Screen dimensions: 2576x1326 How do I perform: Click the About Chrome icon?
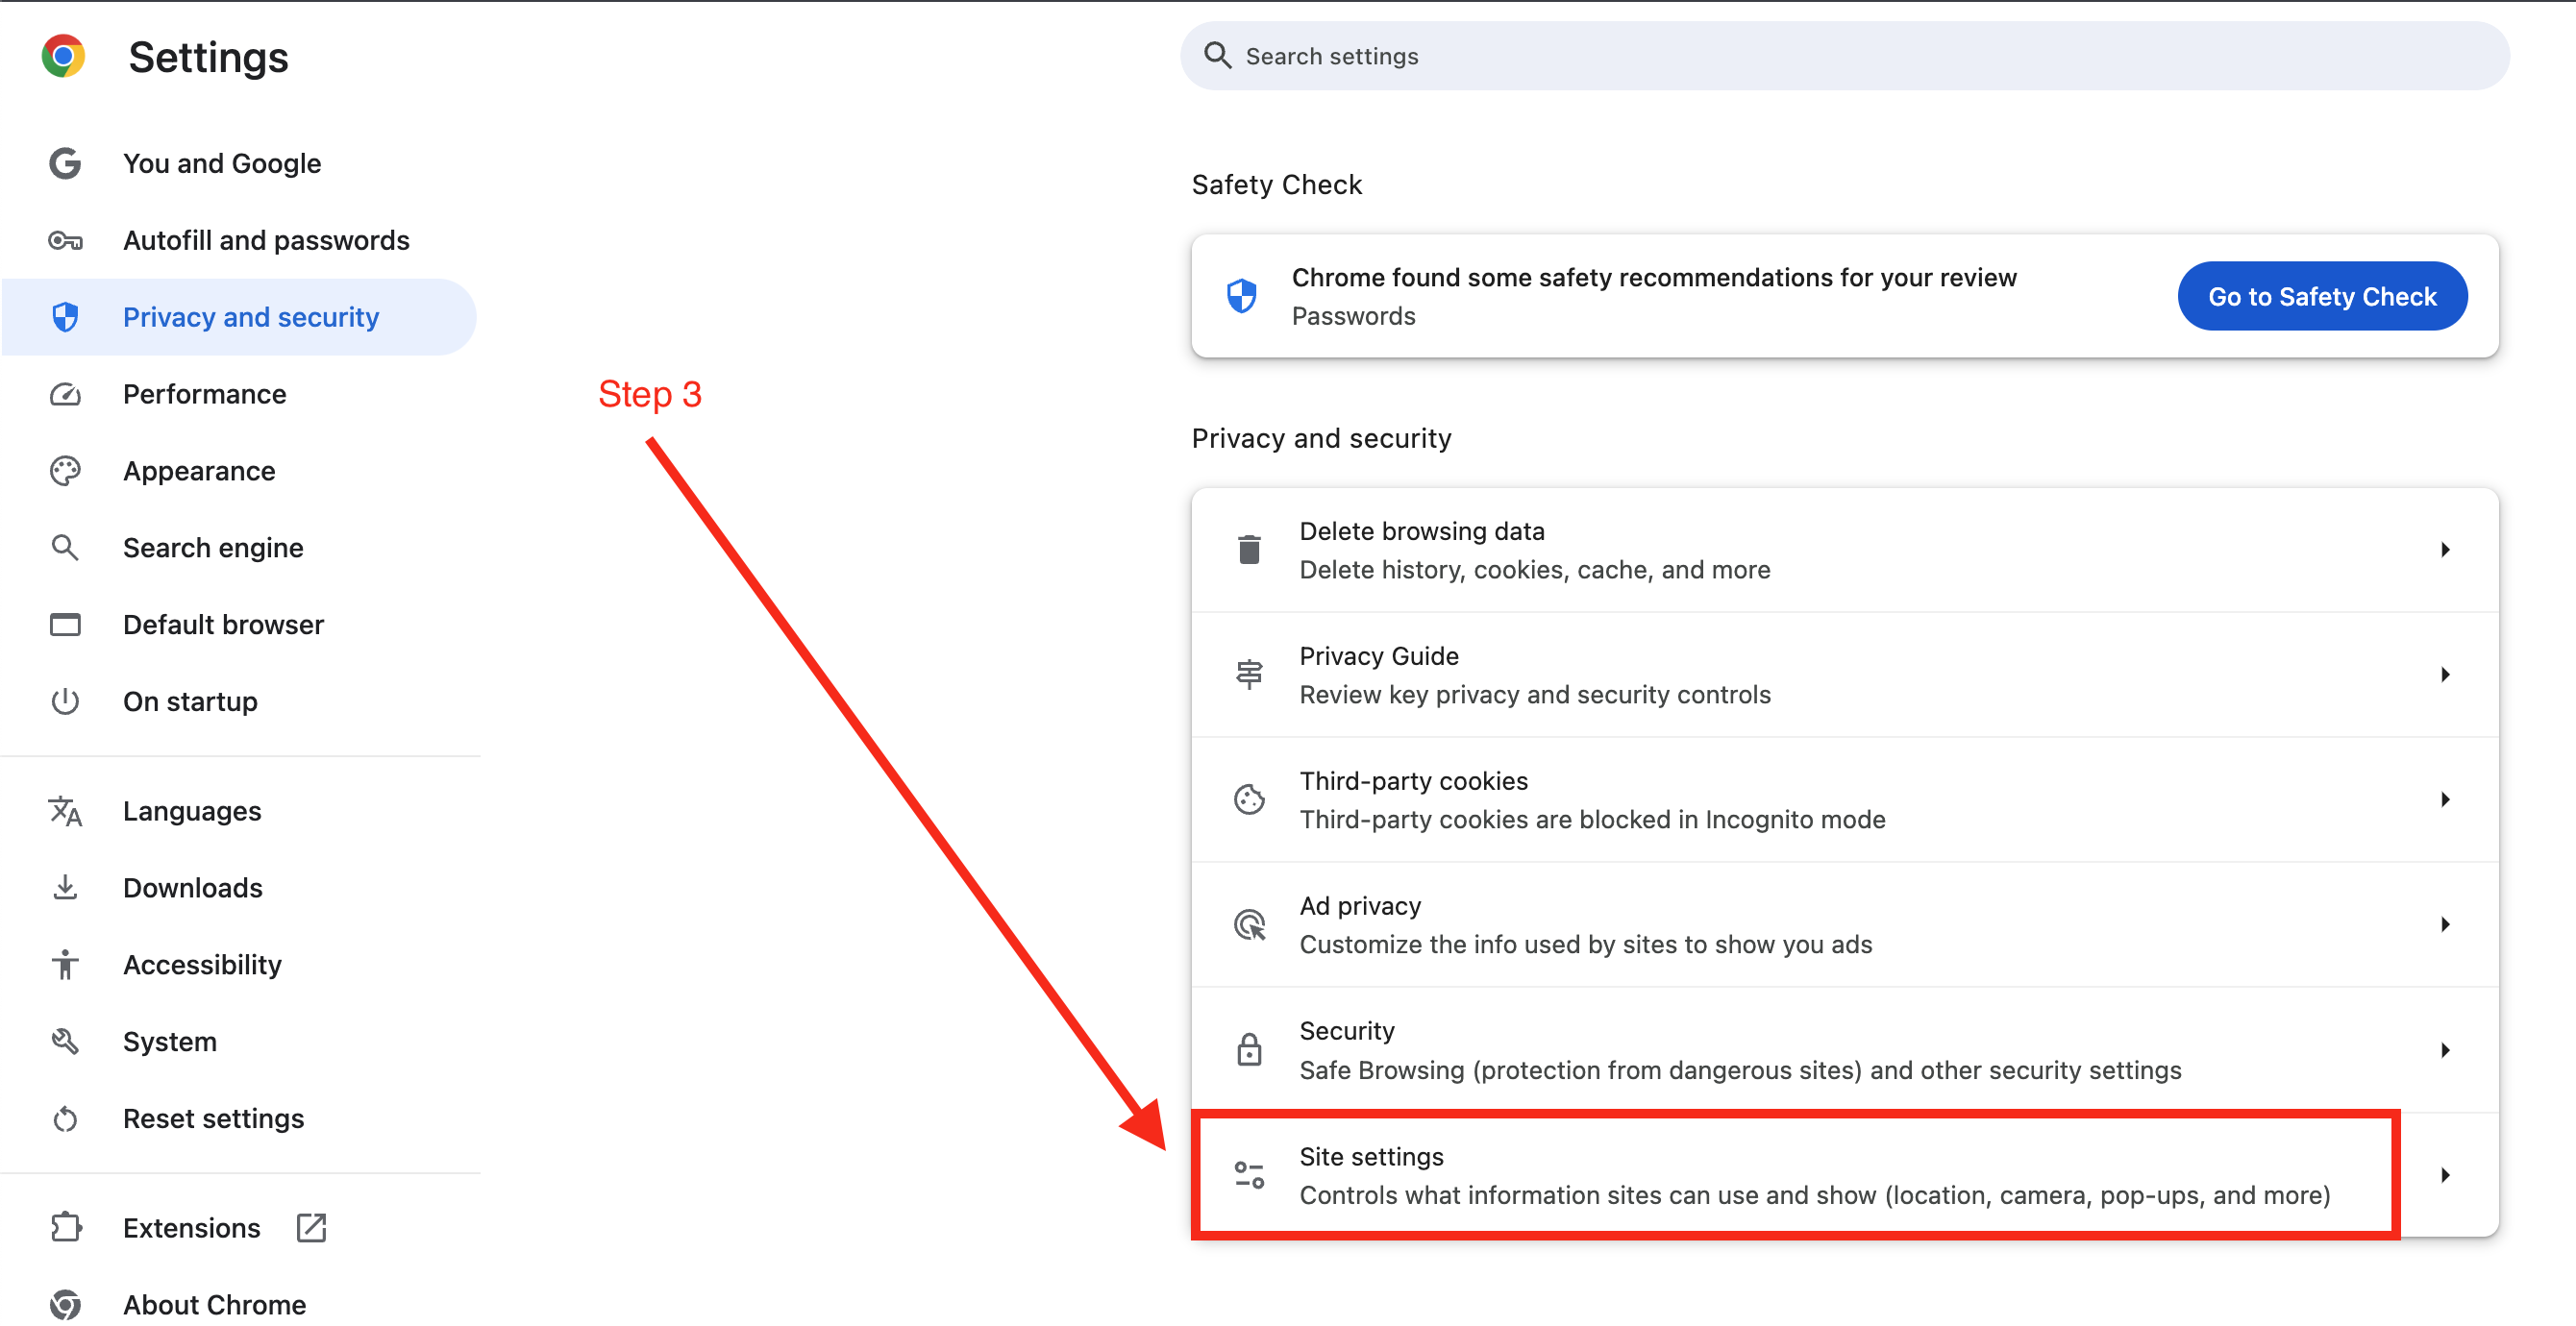[65, 1305]
